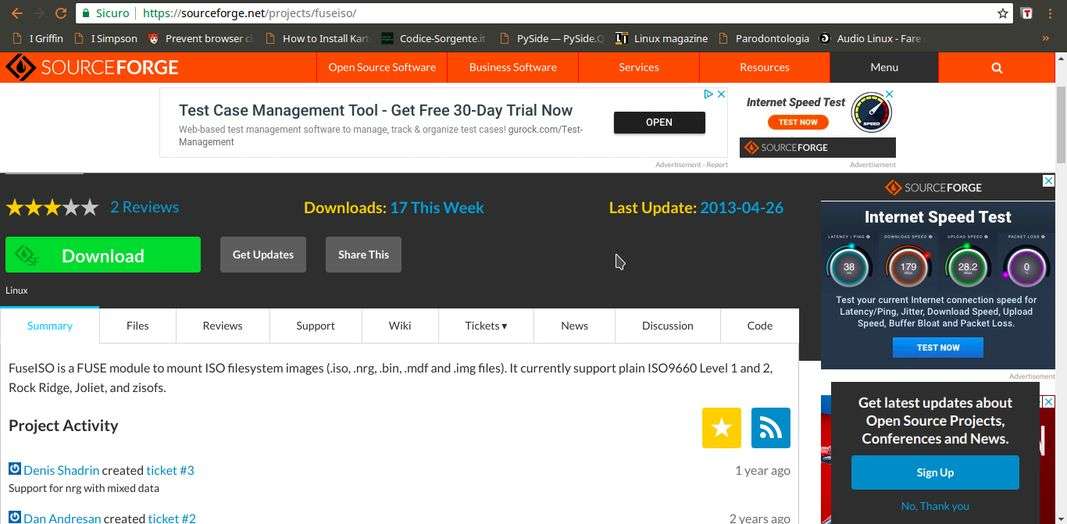Subscribe via the blue RSS feed icon

tap(771, 428)
